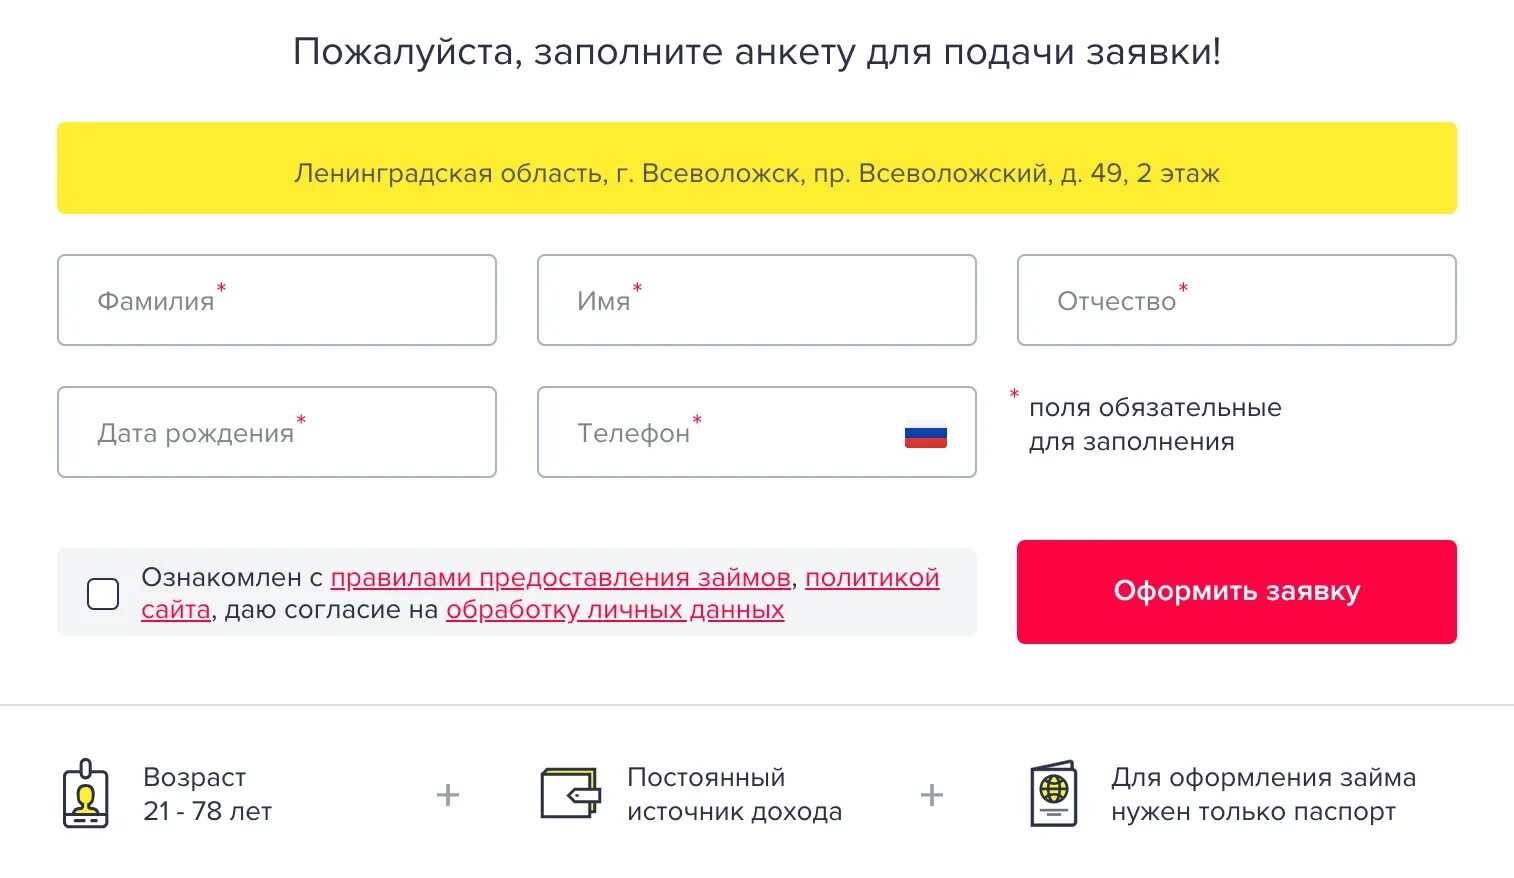Viewport: 1514px width, 878px height.
Task: Focus the Имя text field
Action: [757, 300]
